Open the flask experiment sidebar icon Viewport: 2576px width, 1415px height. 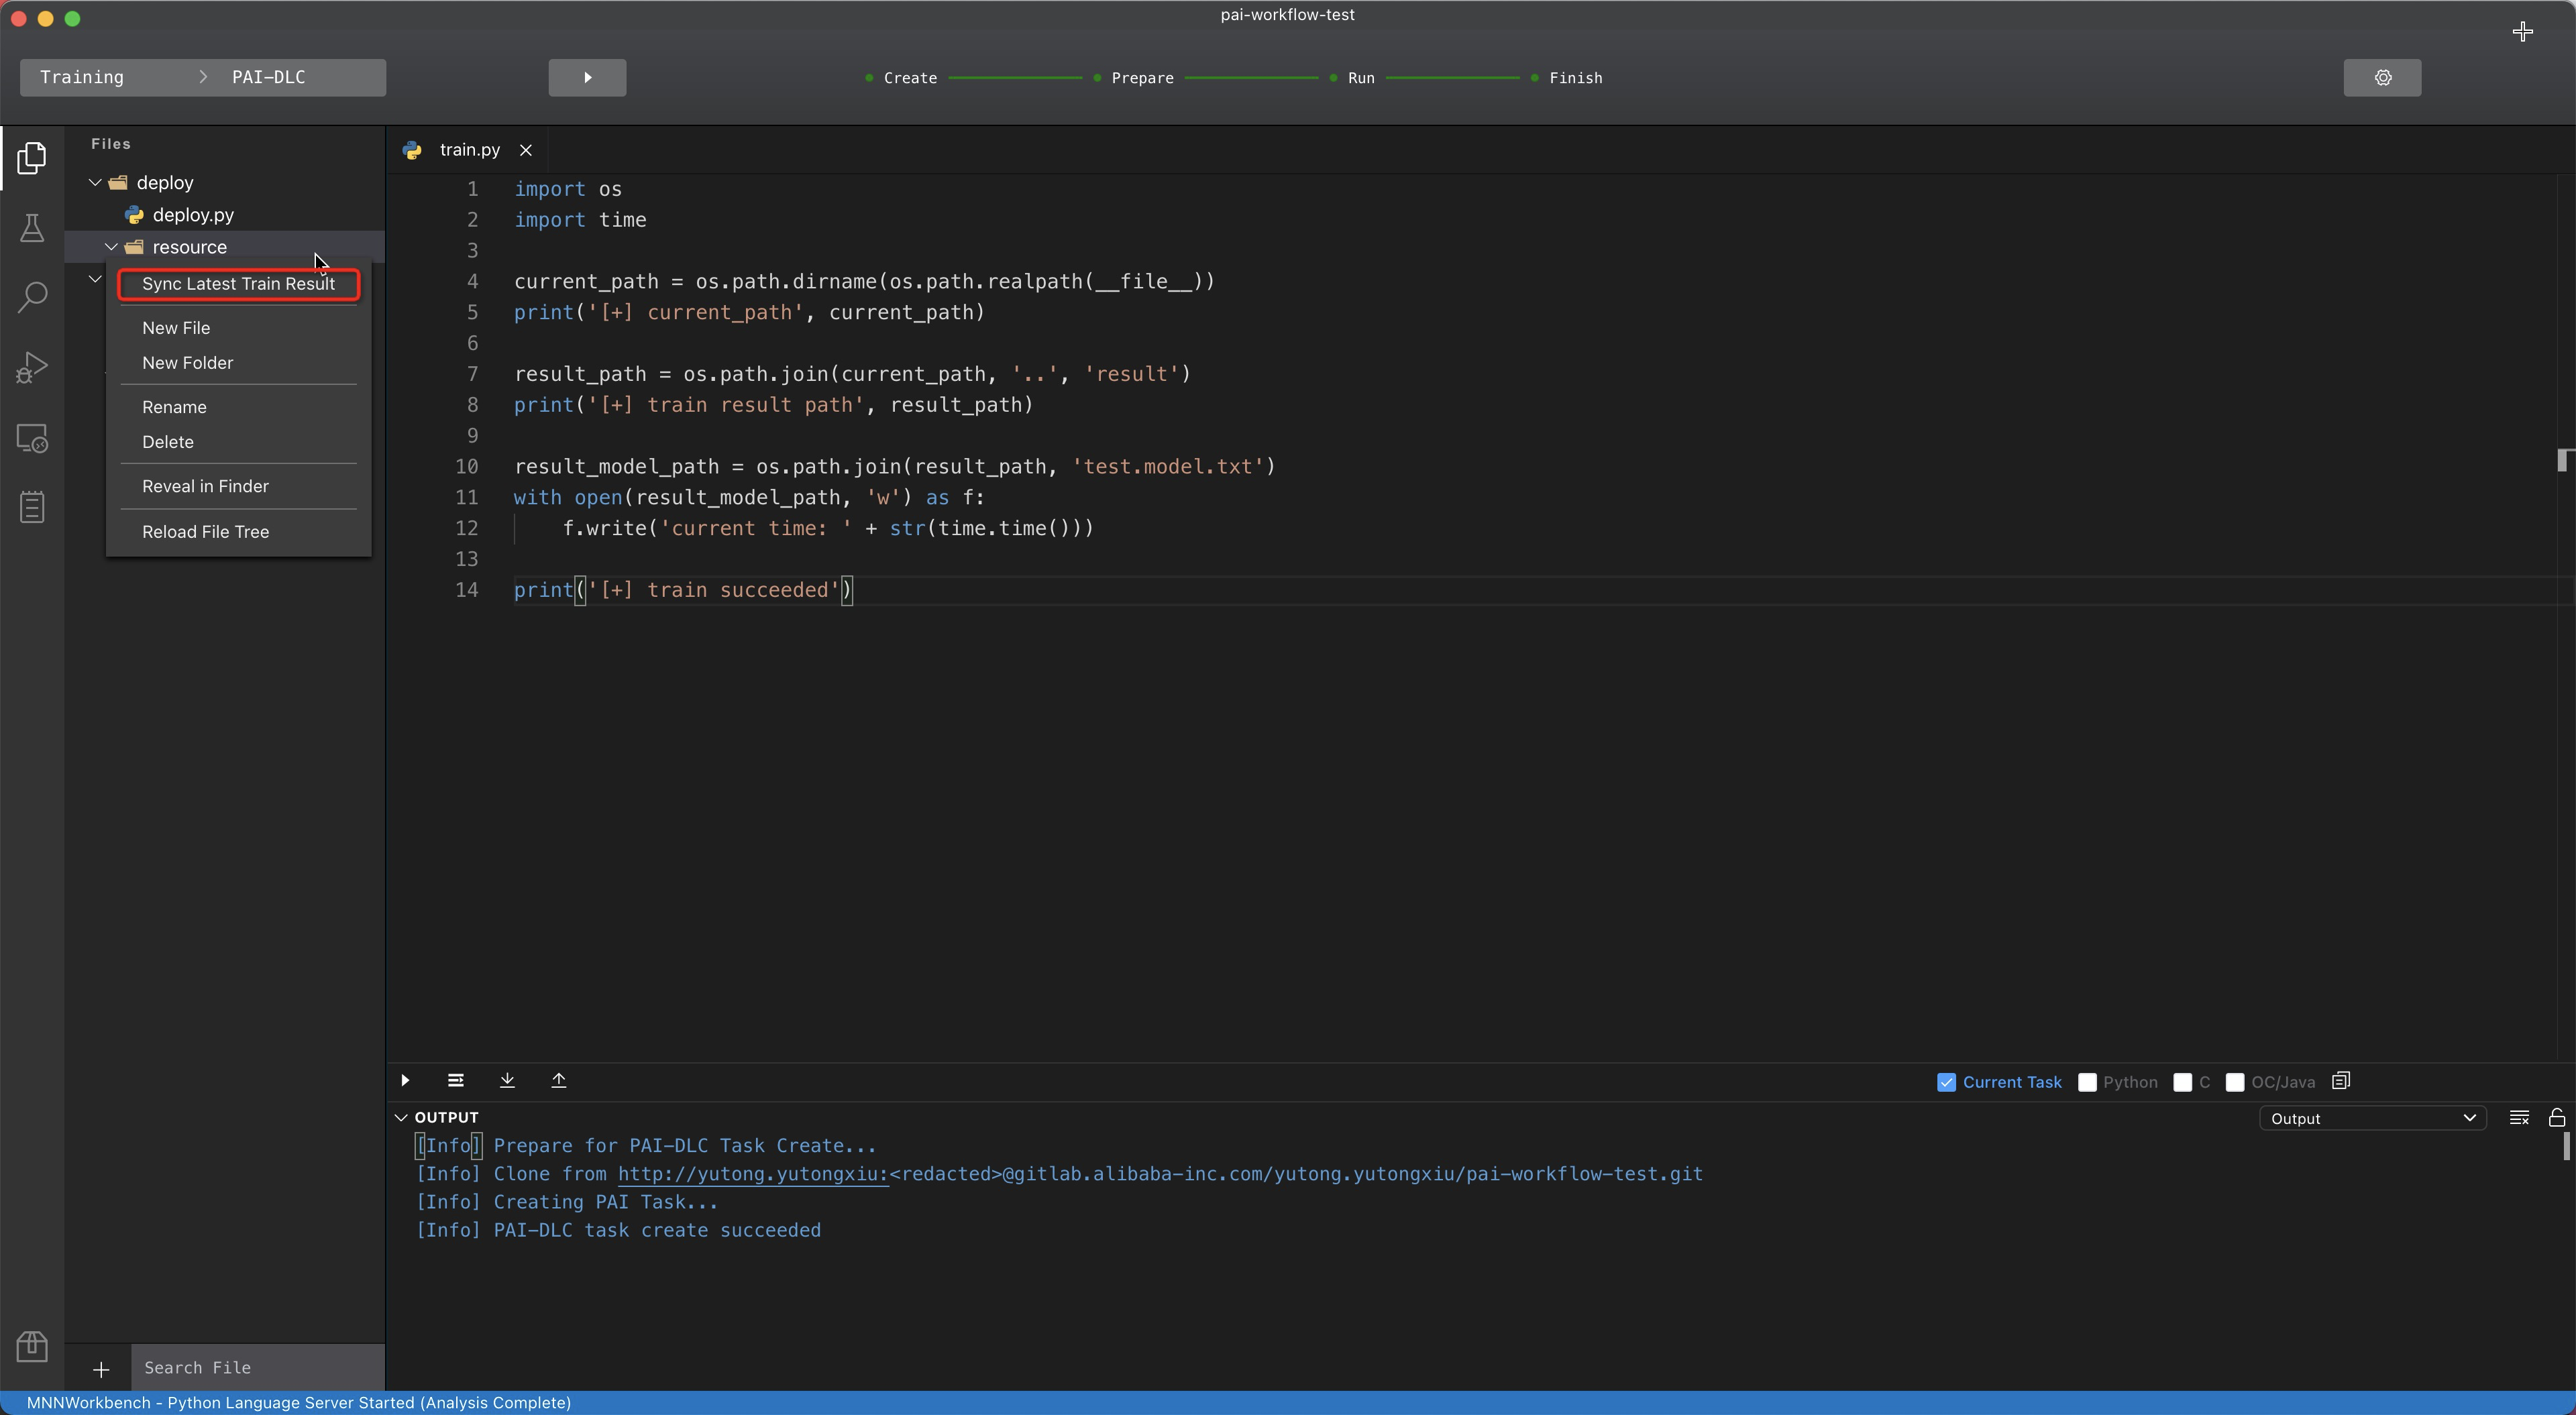tap(32, 228)
